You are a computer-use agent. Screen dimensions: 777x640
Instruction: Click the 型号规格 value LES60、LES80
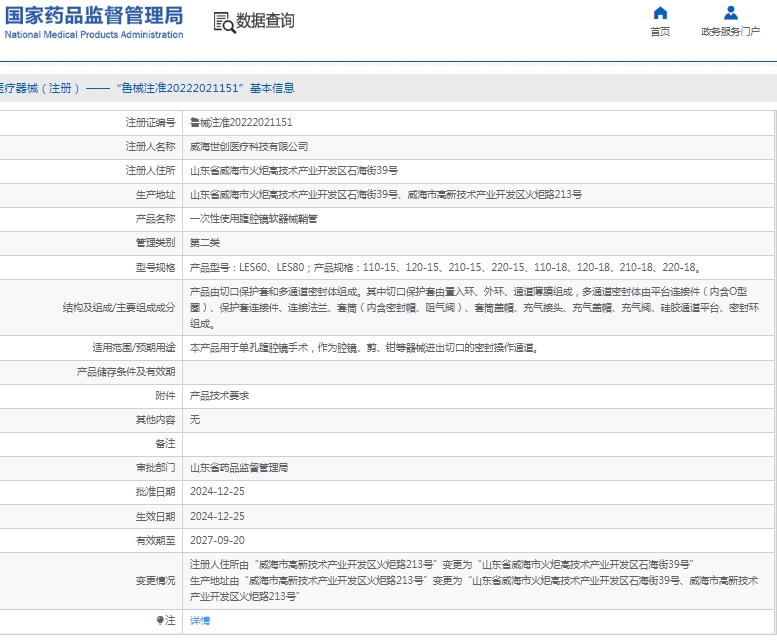tap(445, 267)
